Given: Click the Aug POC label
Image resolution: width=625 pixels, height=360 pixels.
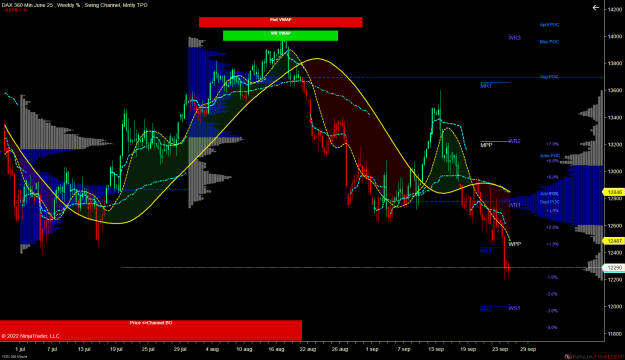Looking at the screenshot, I should [549, 77].
